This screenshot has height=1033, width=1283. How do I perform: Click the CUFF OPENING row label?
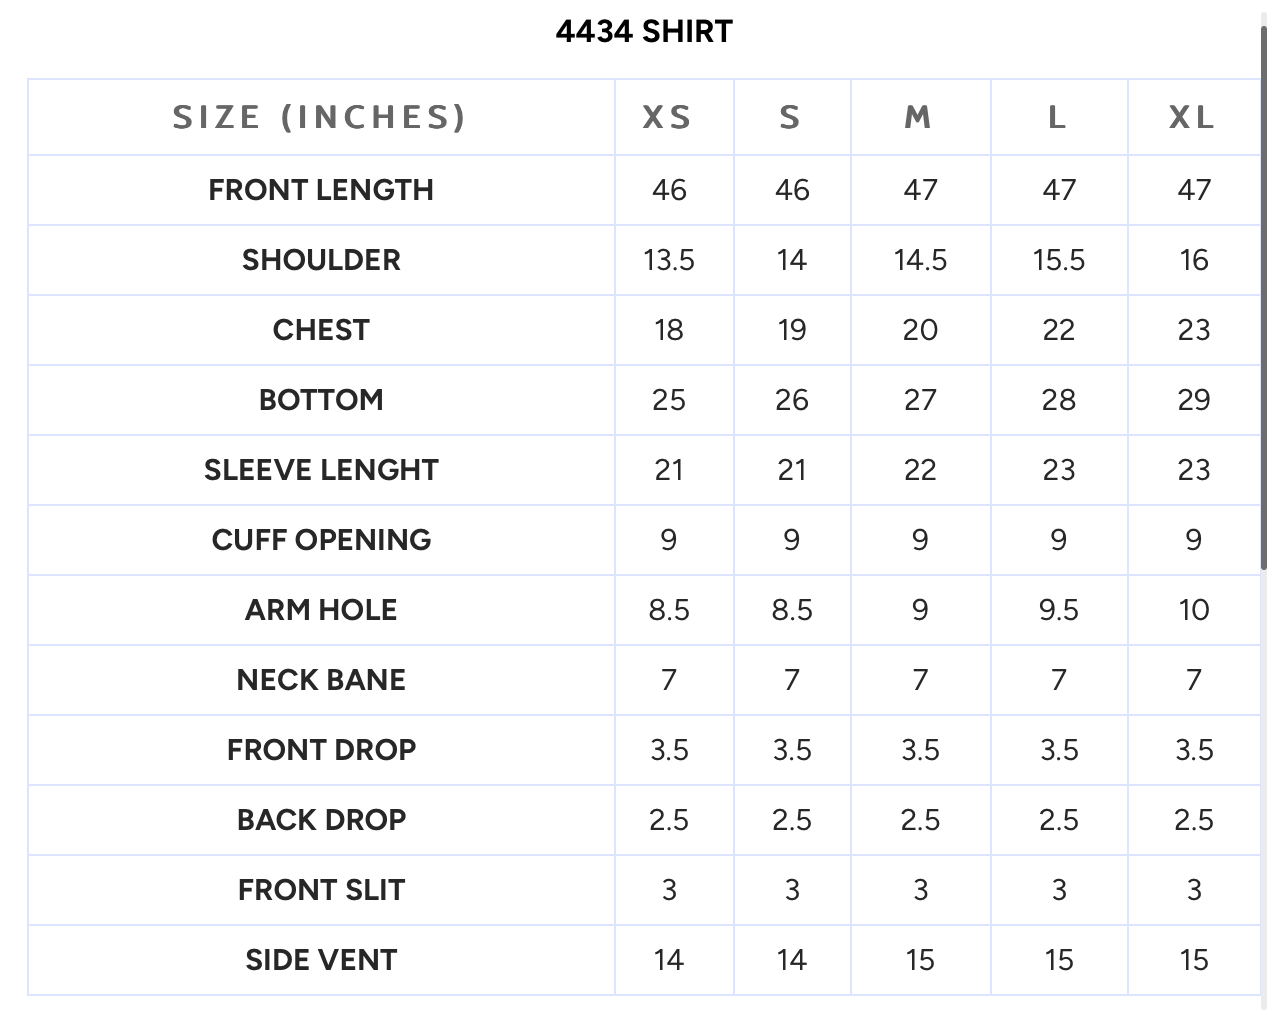point(321,540)
